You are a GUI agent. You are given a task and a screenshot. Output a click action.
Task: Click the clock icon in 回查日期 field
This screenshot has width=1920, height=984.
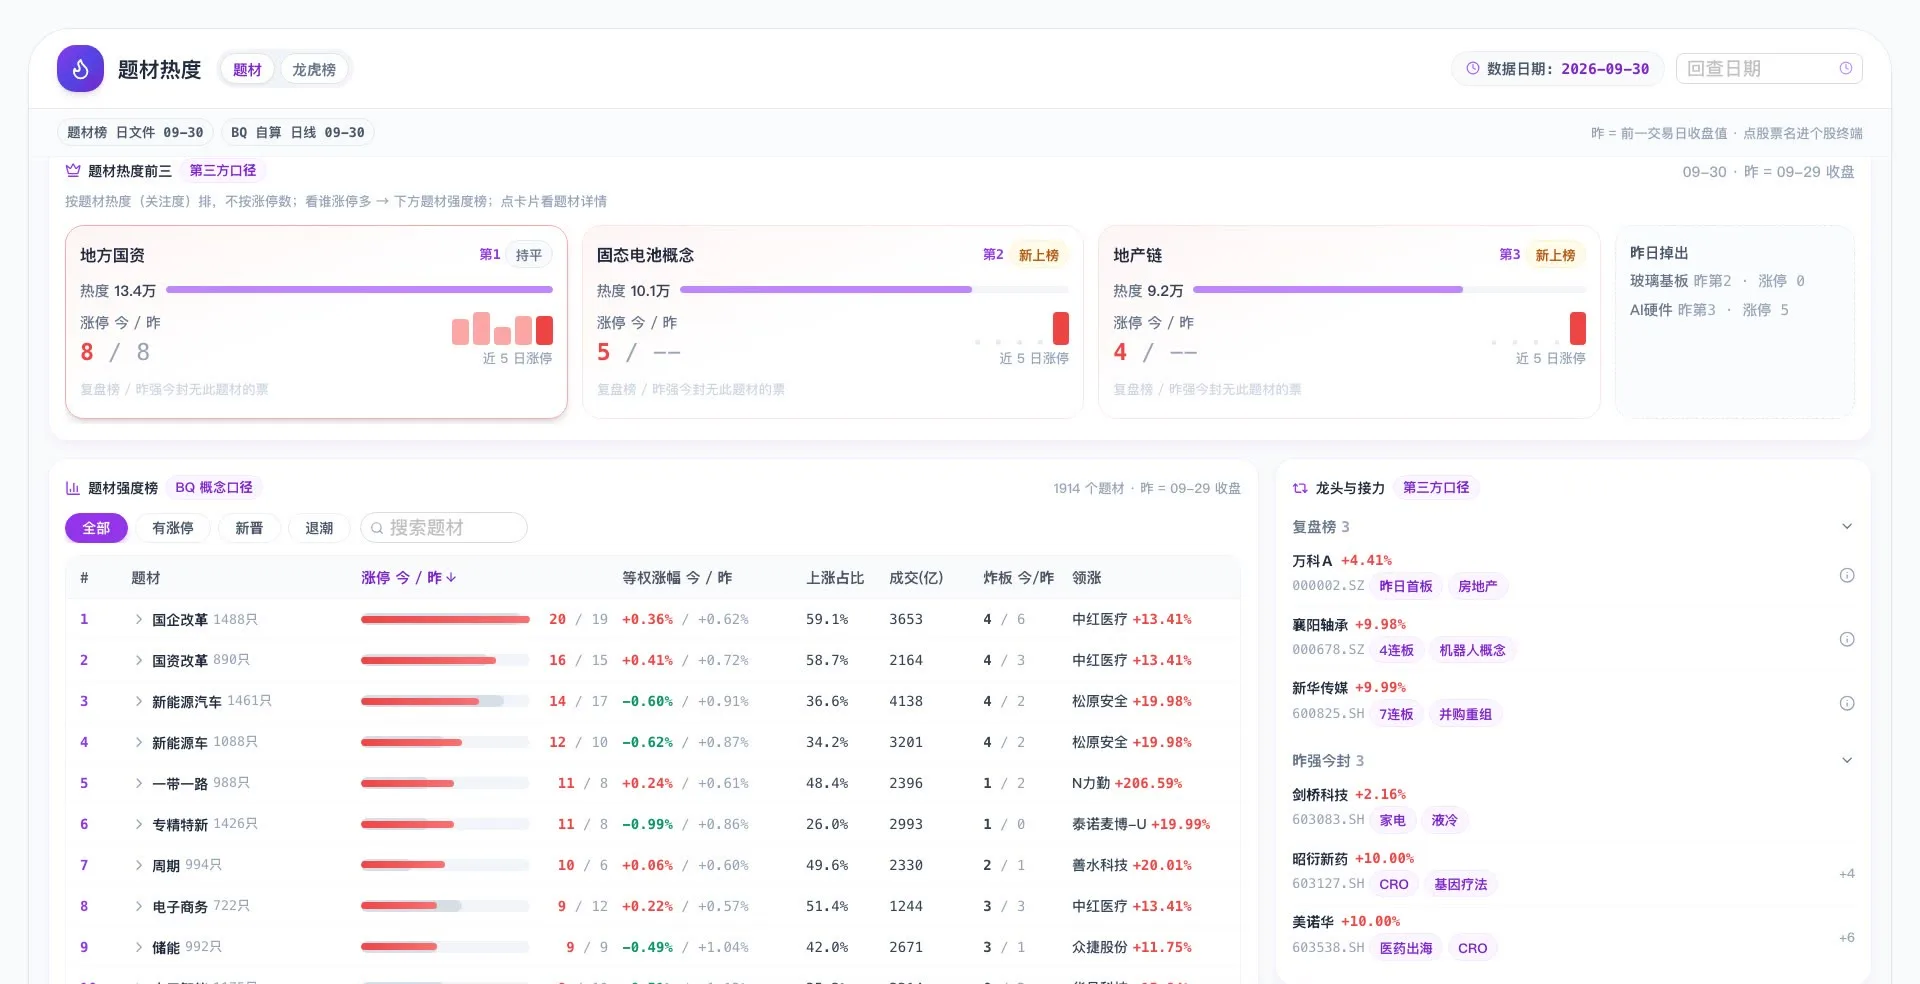1845,69
